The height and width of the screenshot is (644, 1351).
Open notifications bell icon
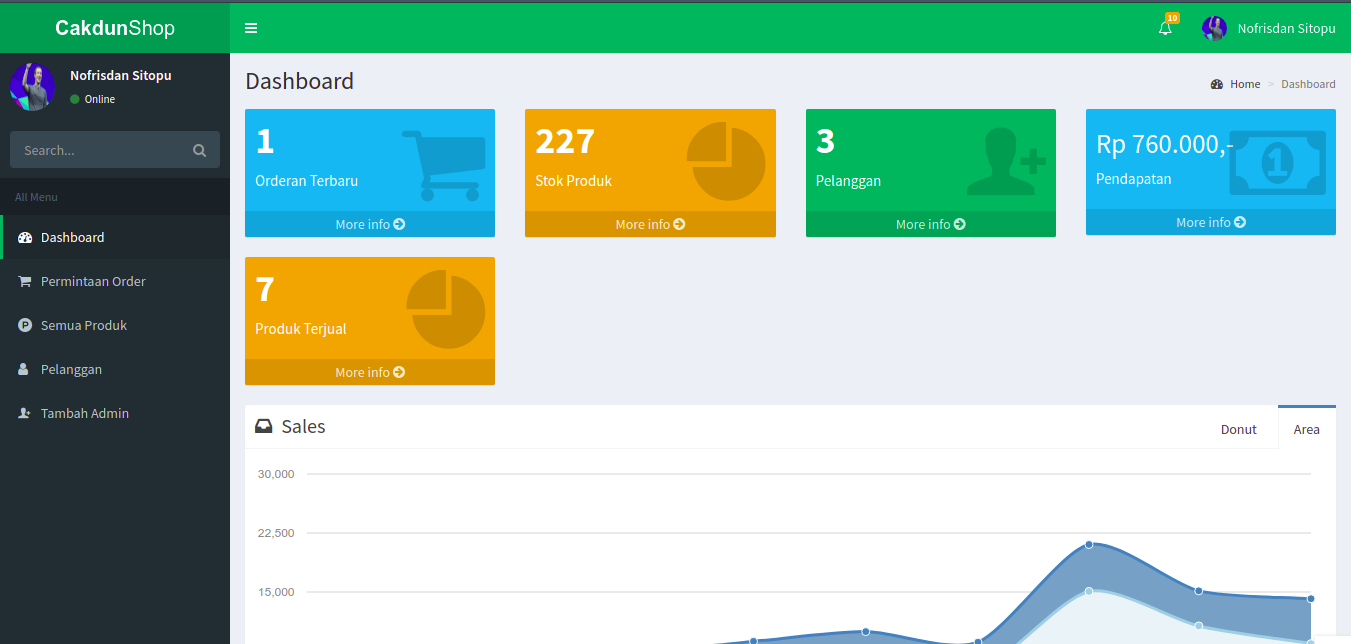point(1165,29)
